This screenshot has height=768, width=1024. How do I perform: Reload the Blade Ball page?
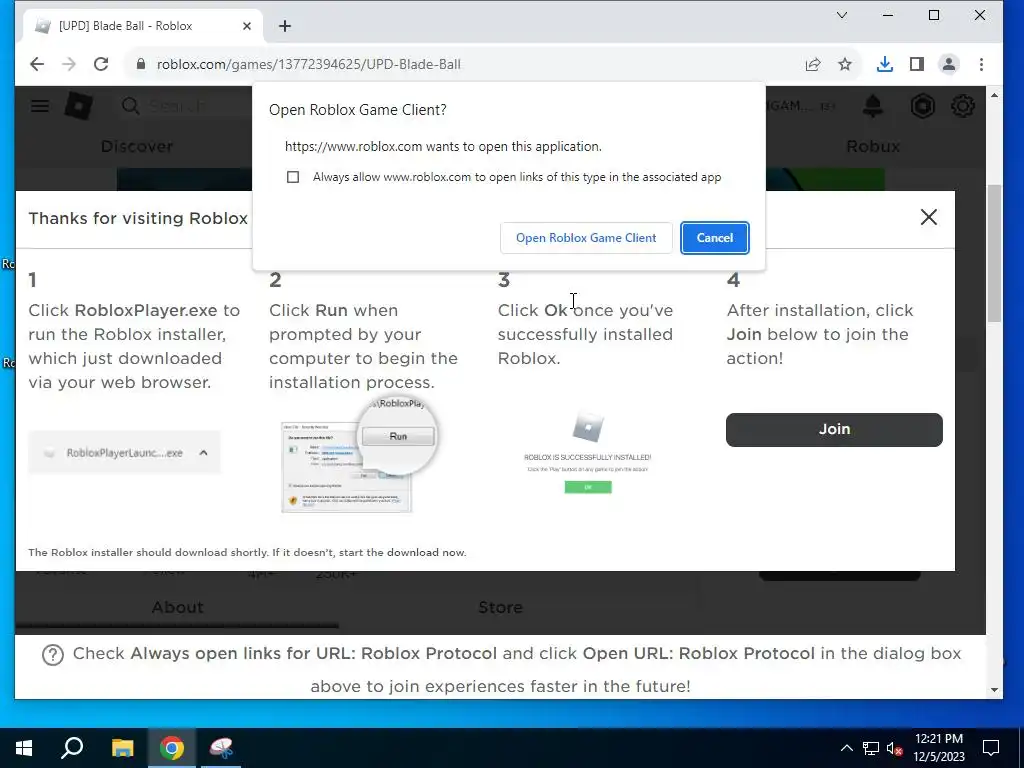101,64
